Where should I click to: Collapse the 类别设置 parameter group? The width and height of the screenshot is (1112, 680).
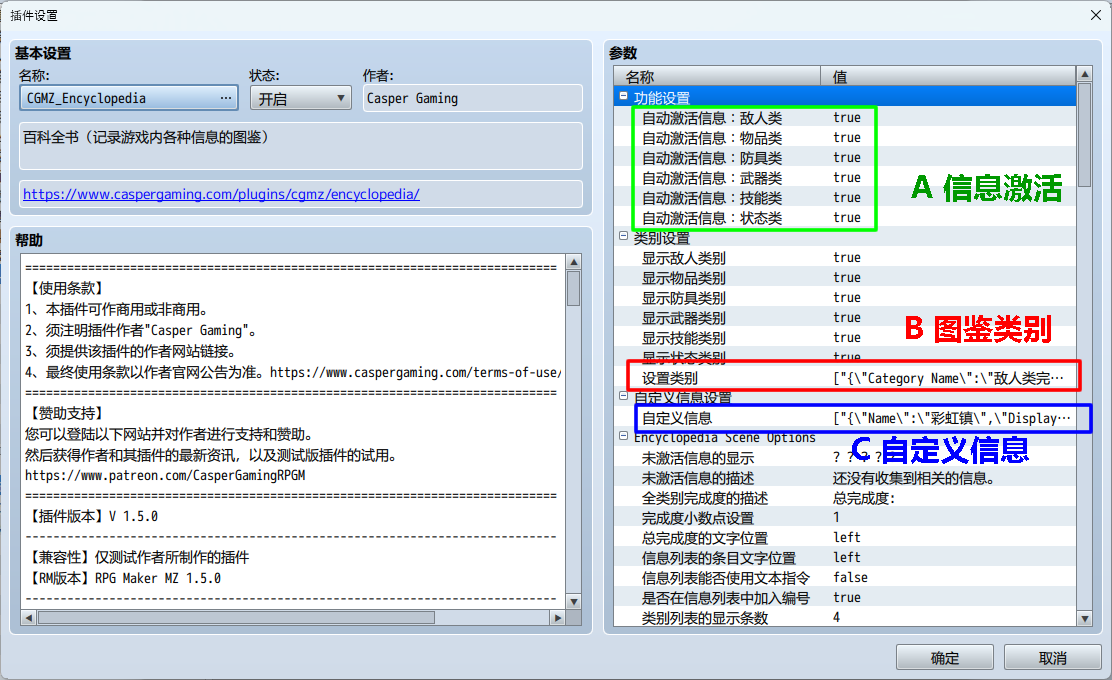623,236
